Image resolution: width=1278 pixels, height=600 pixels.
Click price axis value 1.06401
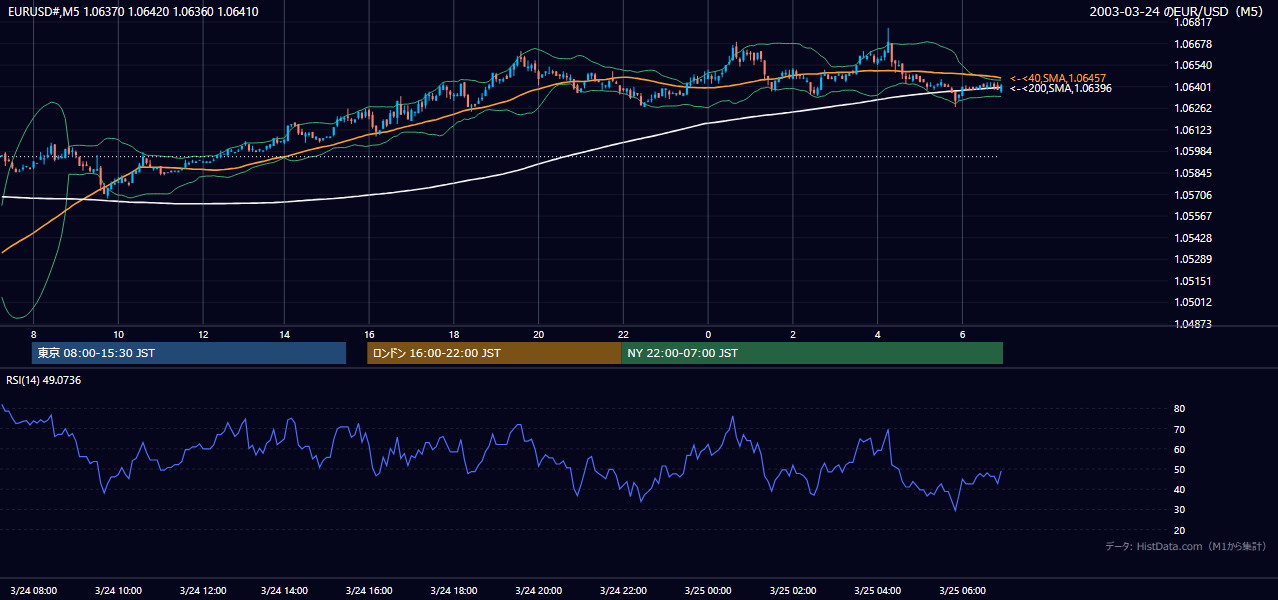[1193, 88]
